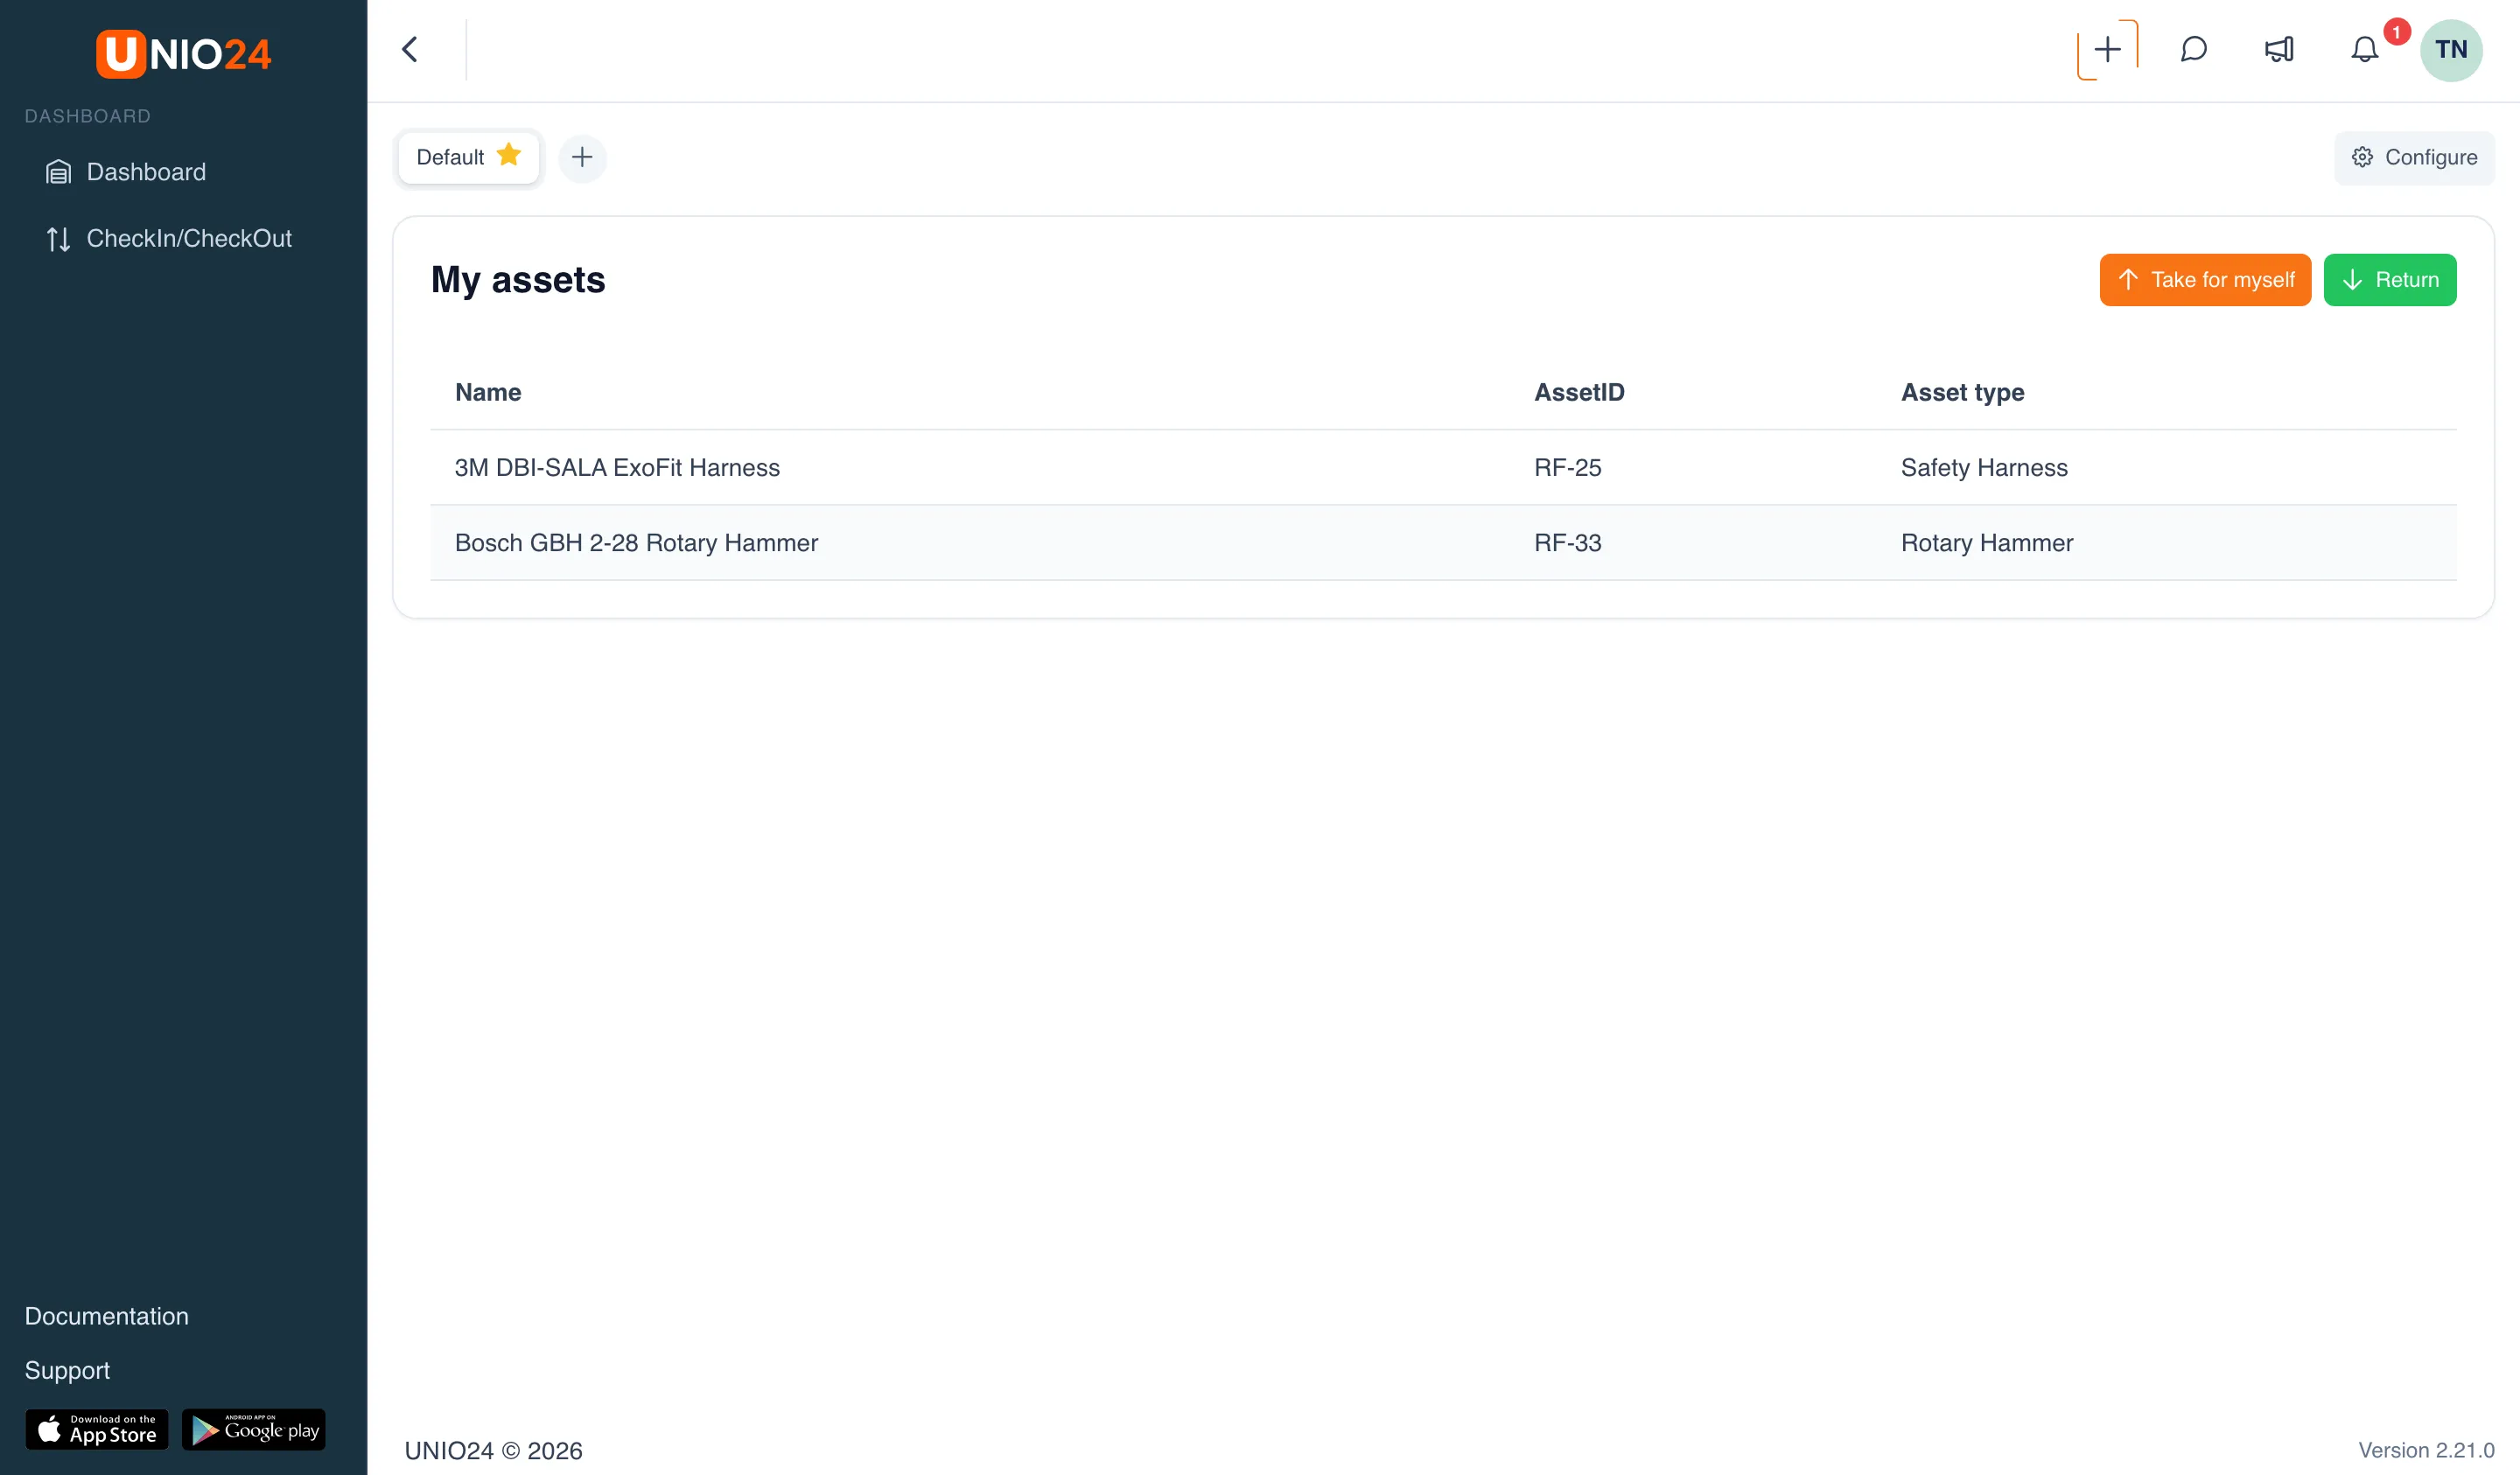
Task: Click the Configure button
Action: pyautogui.click(x=2414, y=158)
